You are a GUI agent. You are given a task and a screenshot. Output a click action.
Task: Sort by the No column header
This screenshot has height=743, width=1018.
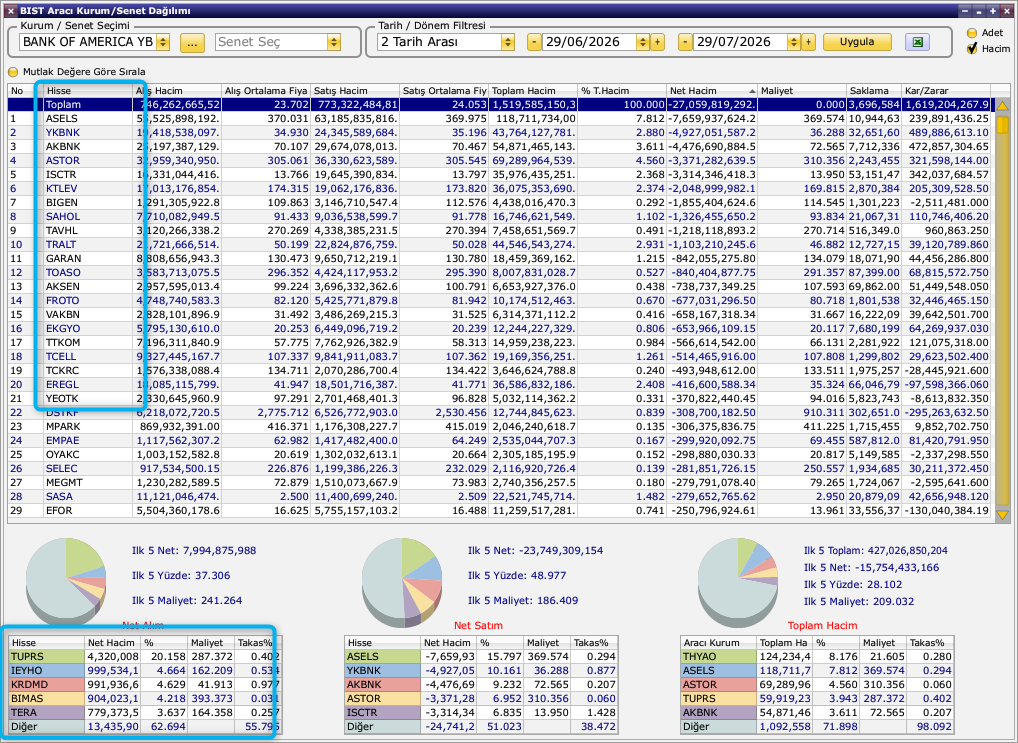(x=25, y=91)
